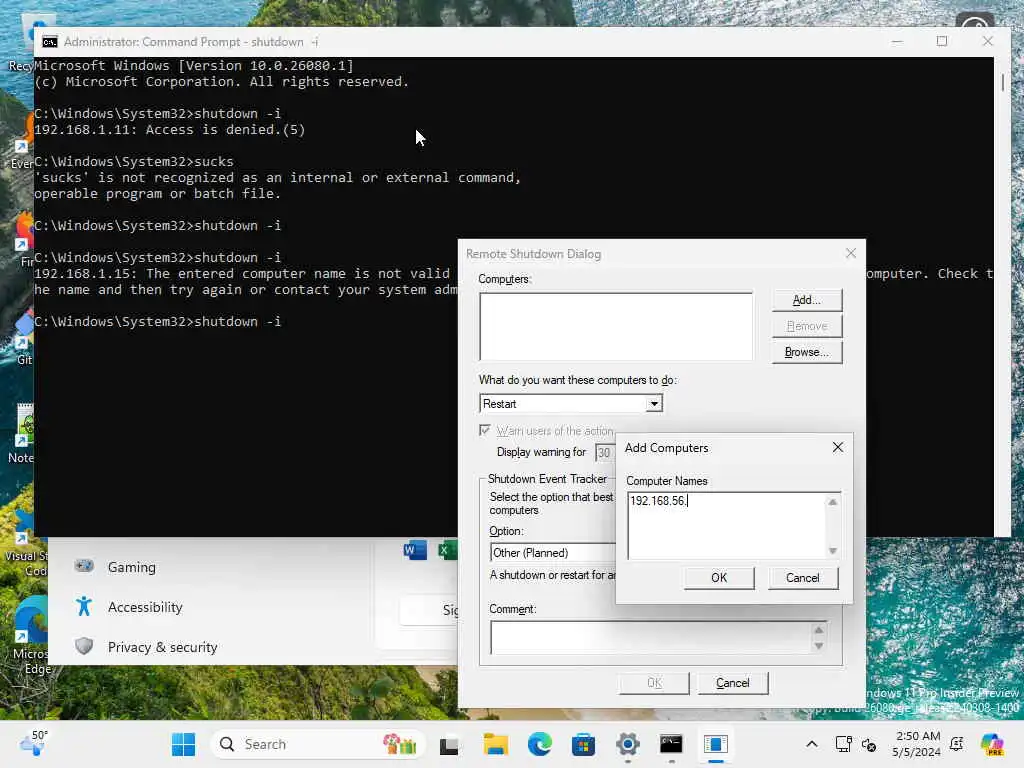Click the Remove button in Remote Shutdown Dialog
The width and height of the screenshot is (1024, 768).
pos(807,326)
